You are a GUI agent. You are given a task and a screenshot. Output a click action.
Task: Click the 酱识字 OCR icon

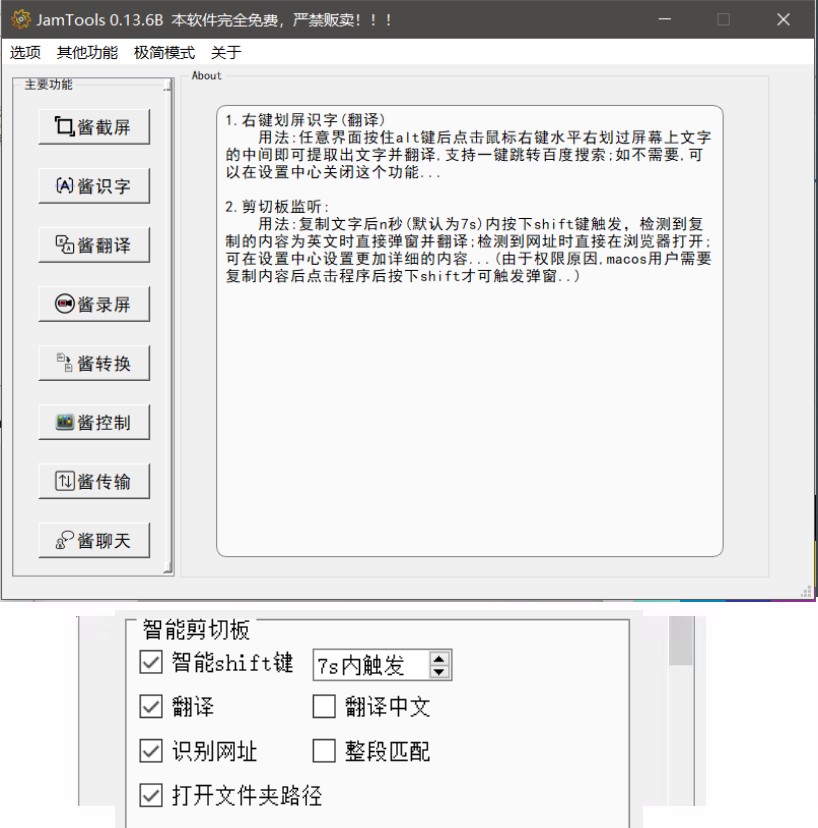64,185
